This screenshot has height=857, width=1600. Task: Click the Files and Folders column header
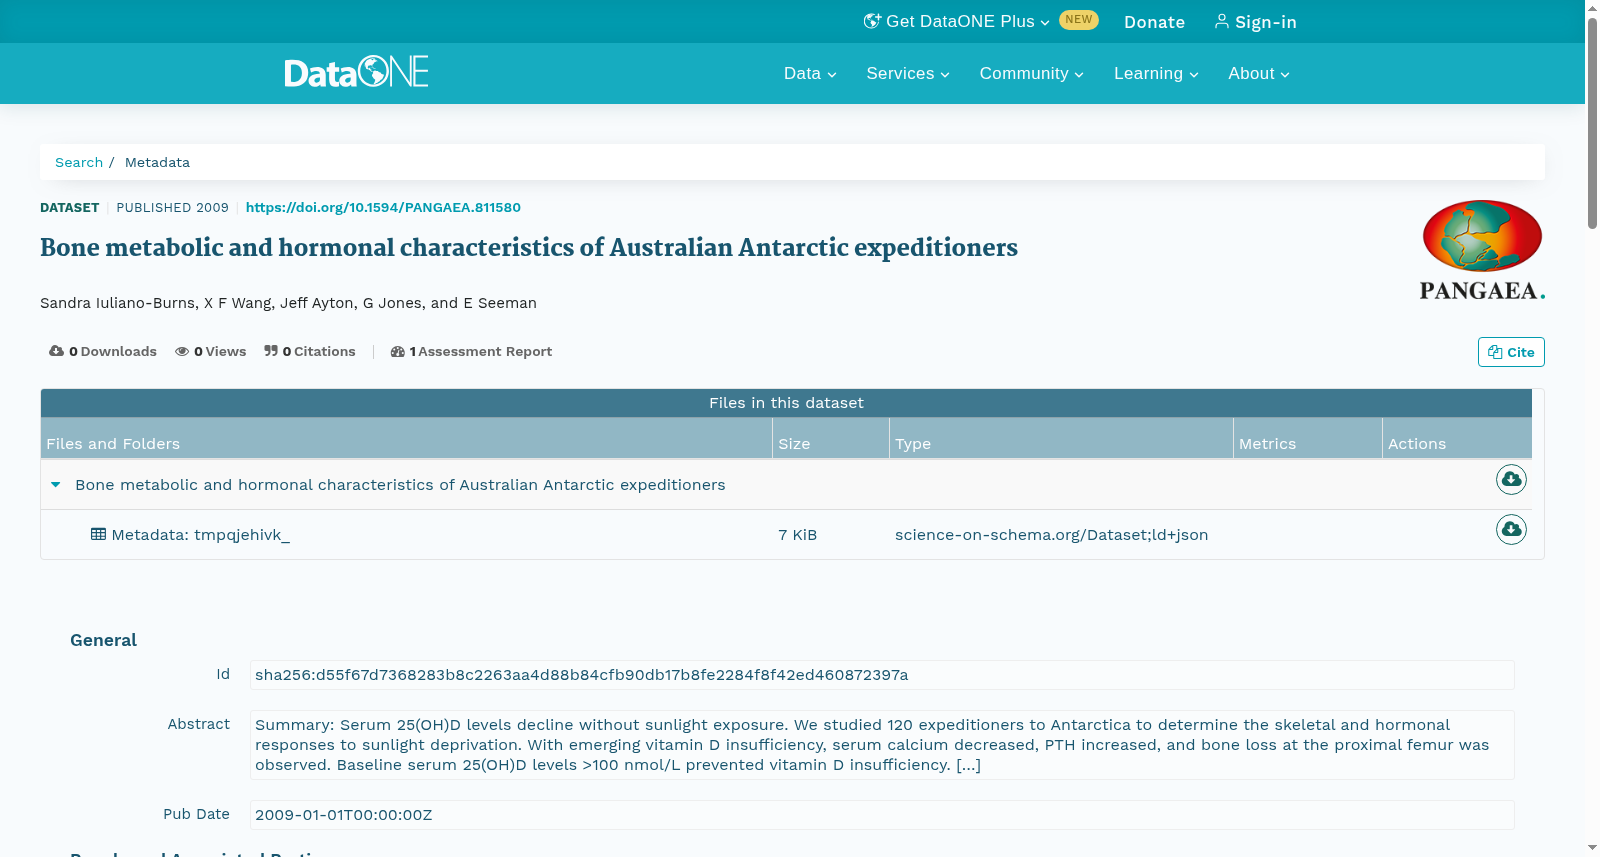(406, 439)
